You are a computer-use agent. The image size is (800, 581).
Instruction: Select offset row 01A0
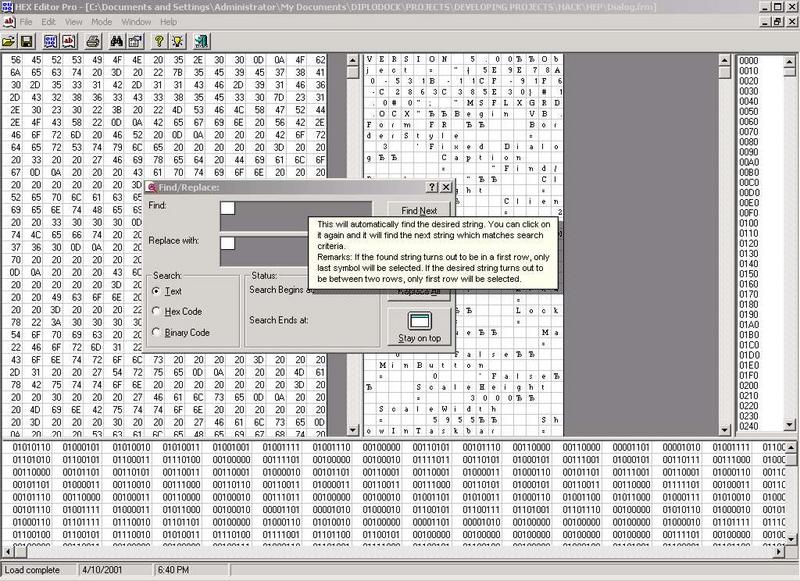tap(748, 324)
